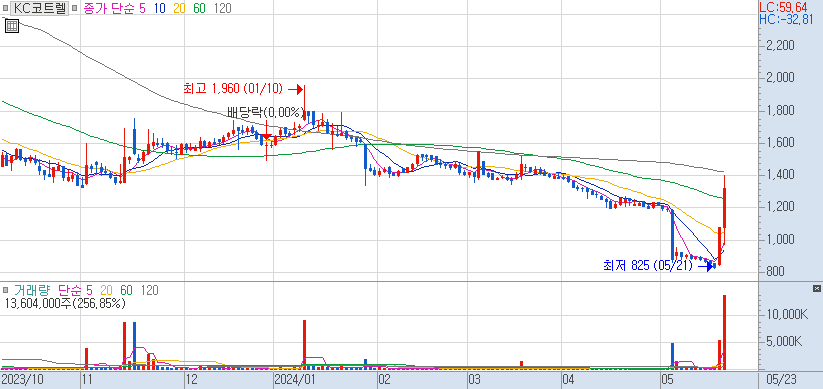
Task: Select the price 20-day moving average label
Action: (179, 8)
